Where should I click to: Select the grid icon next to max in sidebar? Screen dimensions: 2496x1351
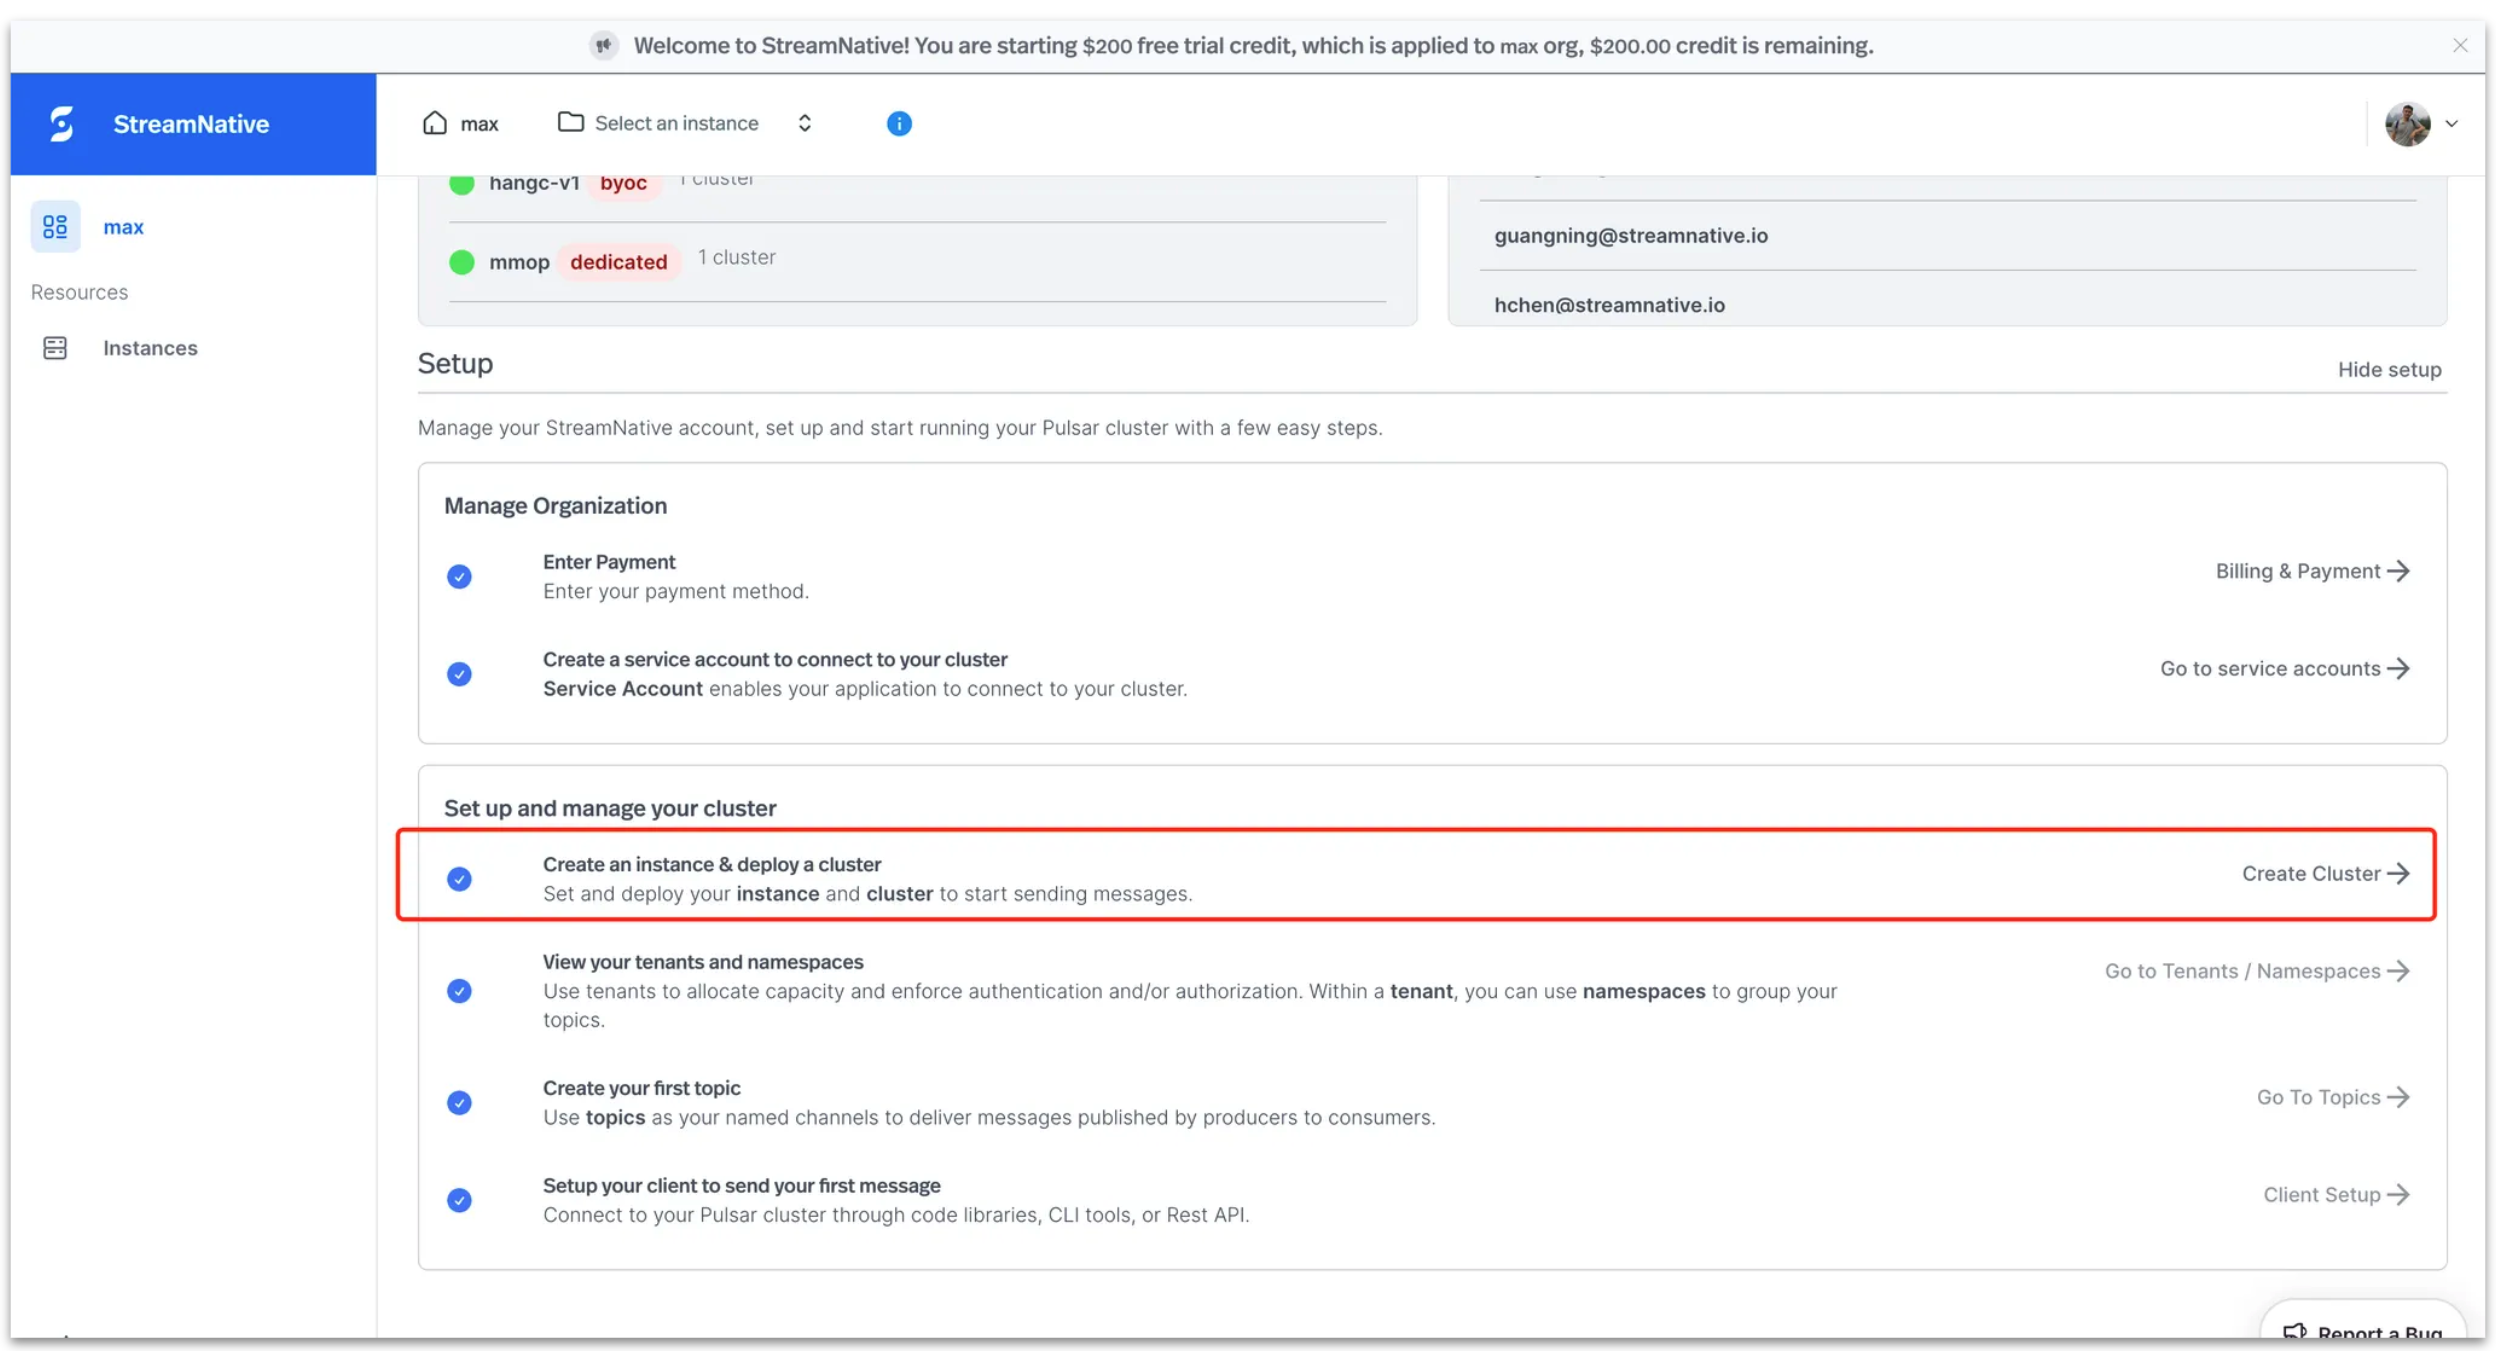coord(55,226)
